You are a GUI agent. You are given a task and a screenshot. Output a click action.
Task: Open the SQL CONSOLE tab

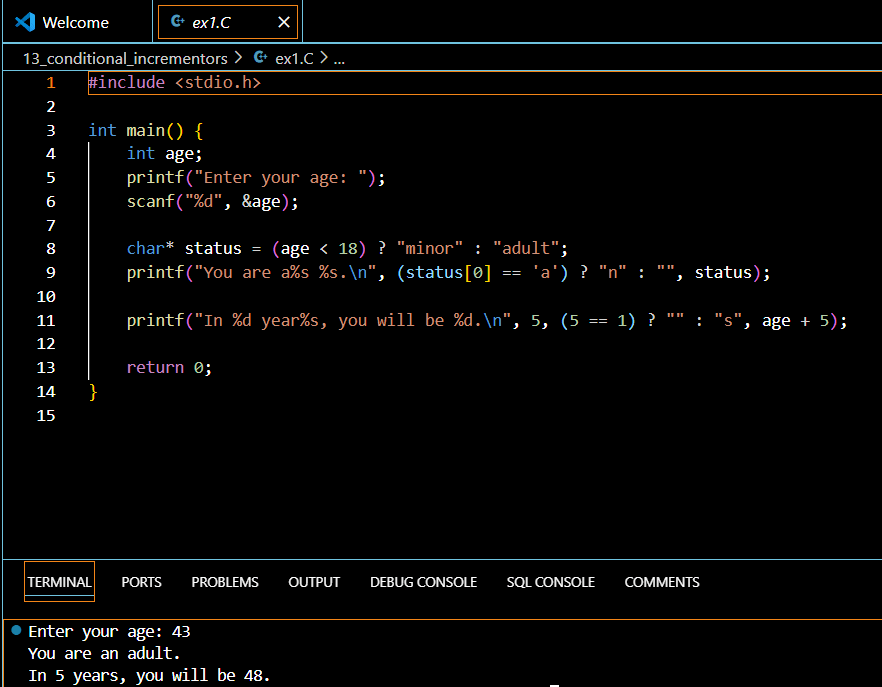click(x=550, y=582)
